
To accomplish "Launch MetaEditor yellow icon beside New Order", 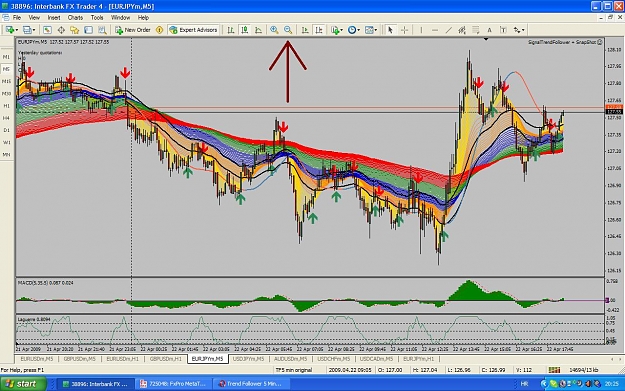I will click(x=159, y=30).
